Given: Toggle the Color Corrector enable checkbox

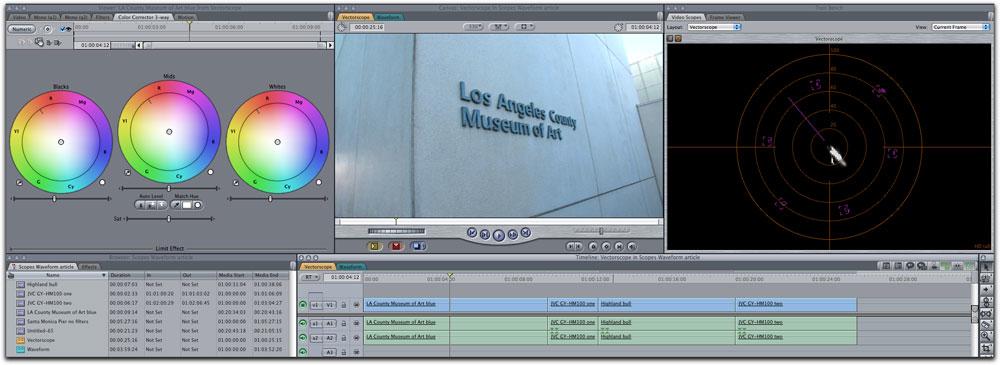Looking at the screenshot, I should pyautogui.click(x=62, y=29).
